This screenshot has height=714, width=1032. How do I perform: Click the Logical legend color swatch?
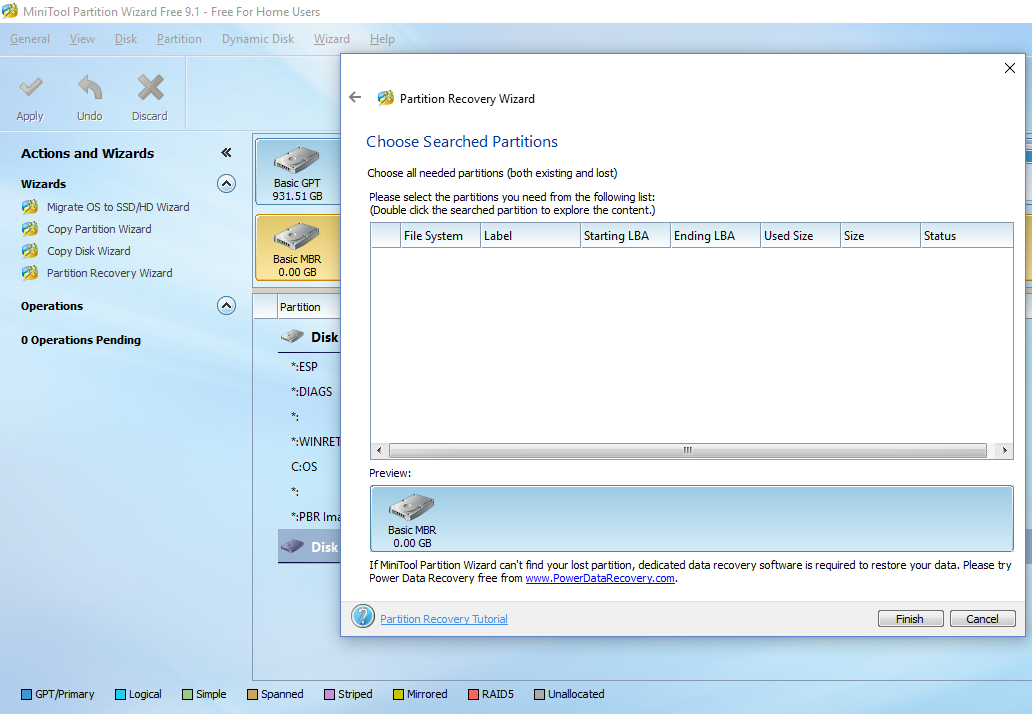pyautogui.click(x=120, y=694)
